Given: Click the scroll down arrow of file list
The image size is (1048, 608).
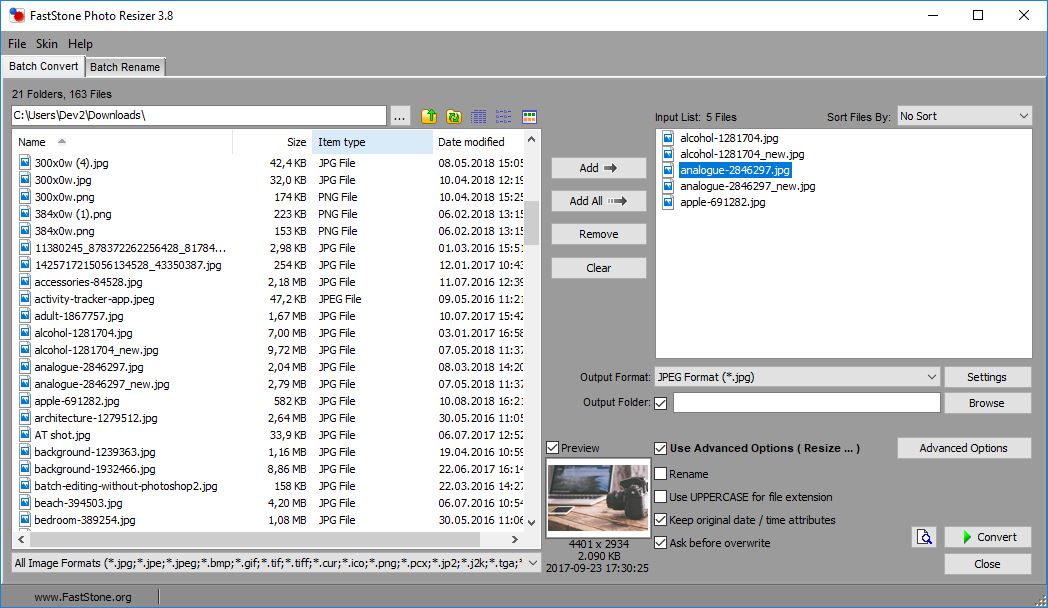Looking at the screenshot, I should (531, 522).
